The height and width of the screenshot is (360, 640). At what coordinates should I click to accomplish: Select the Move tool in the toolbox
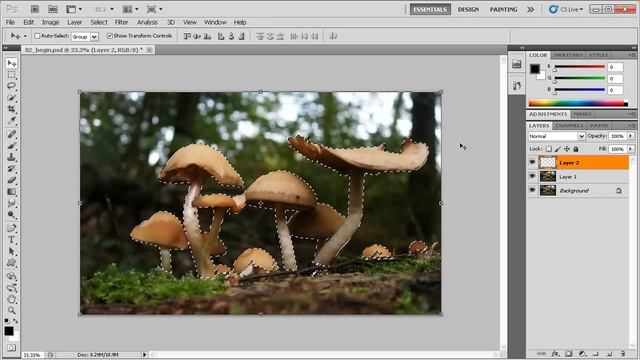click(11, 63)
